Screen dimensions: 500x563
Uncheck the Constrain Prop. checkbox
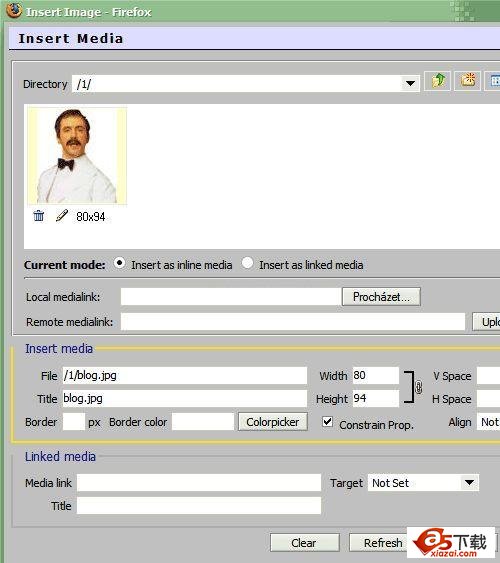327,422
